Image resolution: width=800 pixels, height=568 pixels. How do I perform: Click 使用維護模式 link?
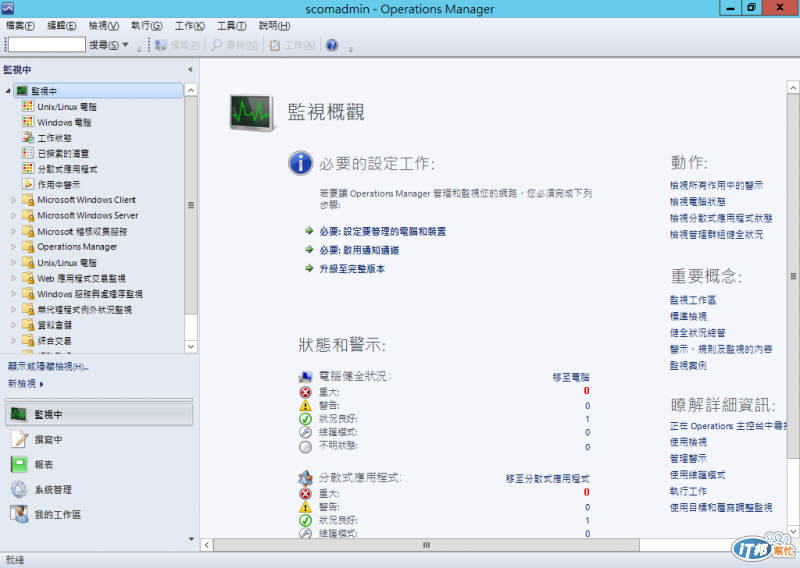point(697,475)
